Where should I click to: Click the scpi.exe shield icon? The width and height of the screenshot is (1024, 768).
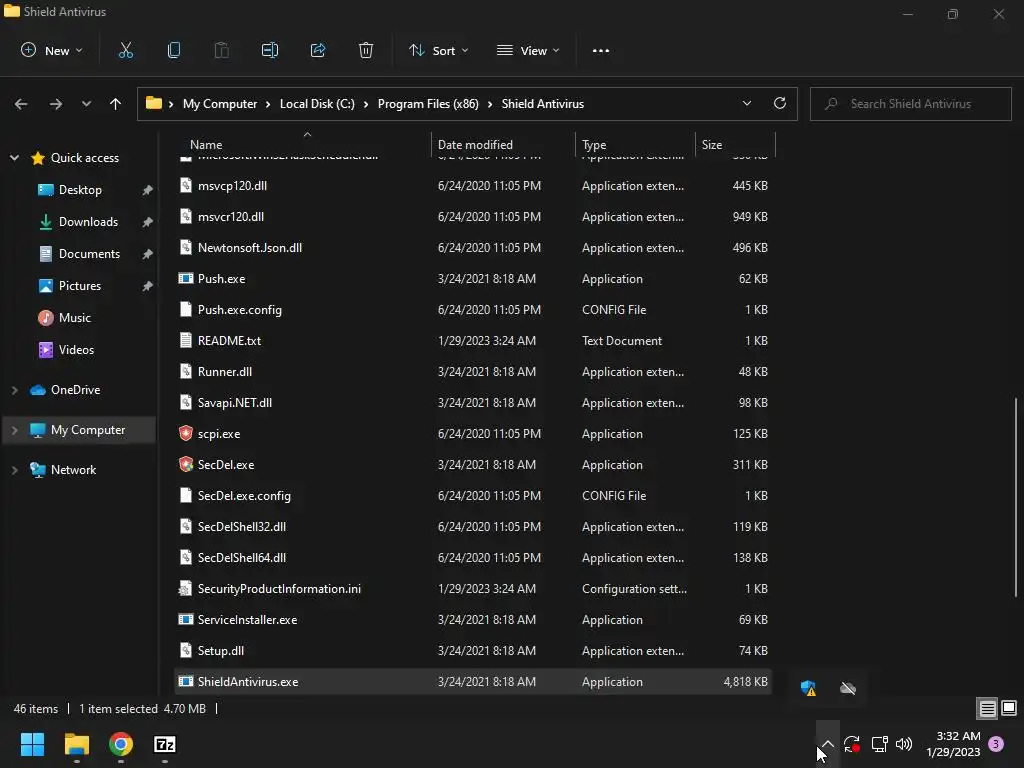(x=186, y=434)
